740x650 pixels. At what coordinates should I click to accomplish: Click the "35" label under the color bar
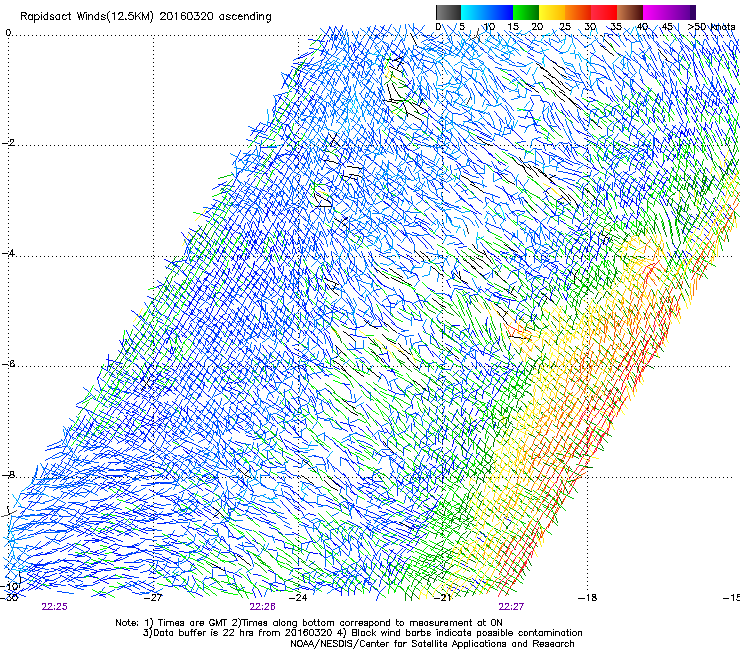point(616,27)
